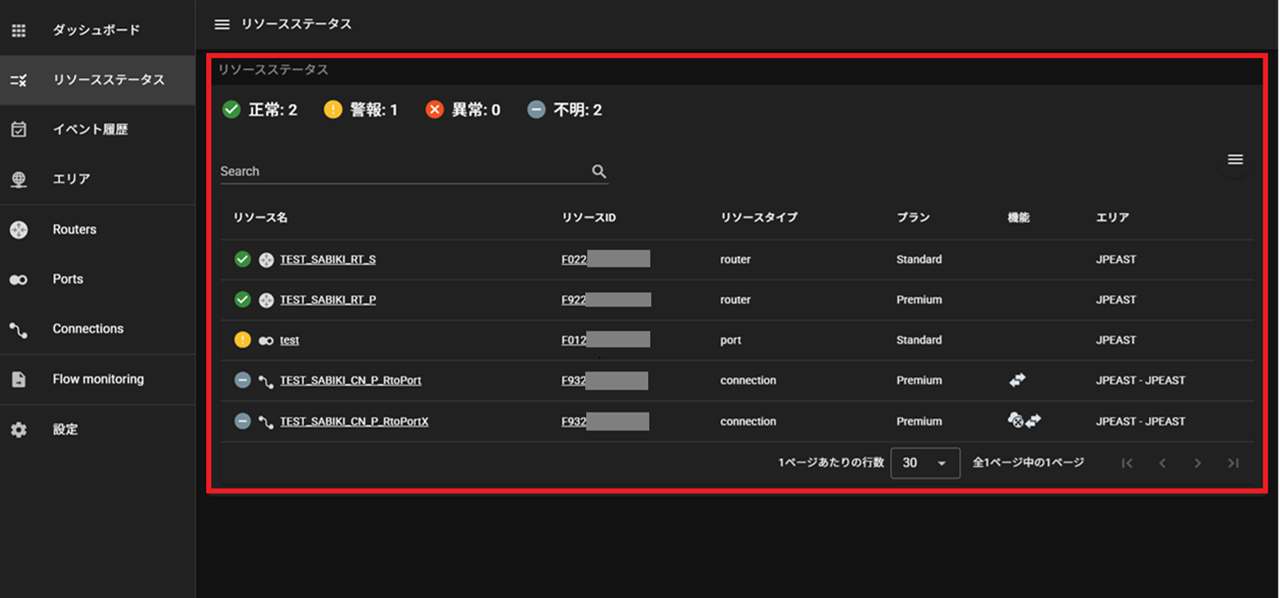Sort by エリア column header
The width and height of the screenshot is (1280, 598).
(x=1112, y=217)
